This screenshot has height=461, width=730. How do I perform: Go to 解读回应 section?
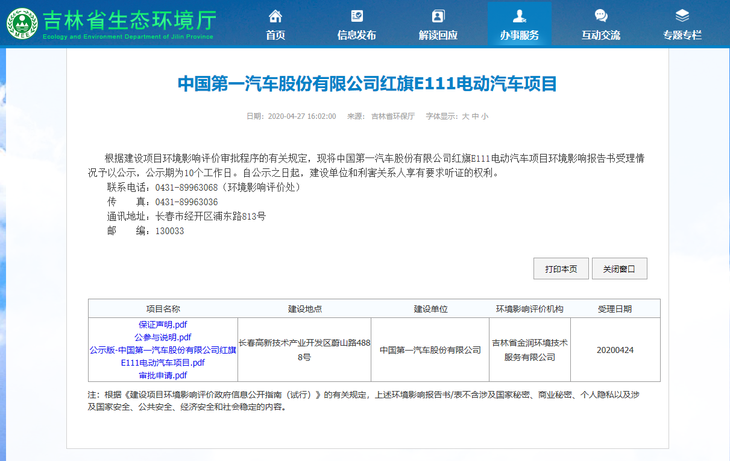click(x=438, y=35)
